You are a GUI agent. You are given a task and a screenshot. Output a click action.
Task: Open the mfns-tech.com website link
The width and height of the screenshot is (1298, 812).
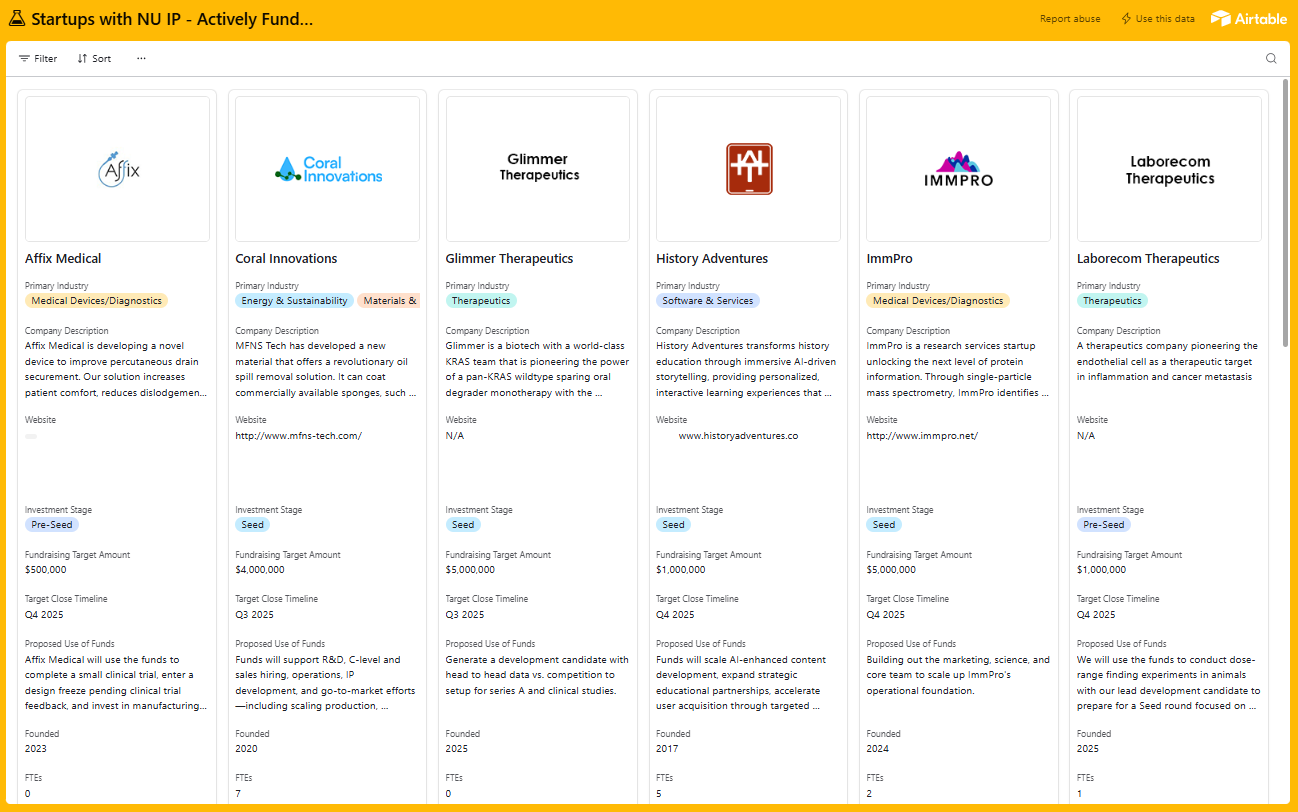coord(298,436)
